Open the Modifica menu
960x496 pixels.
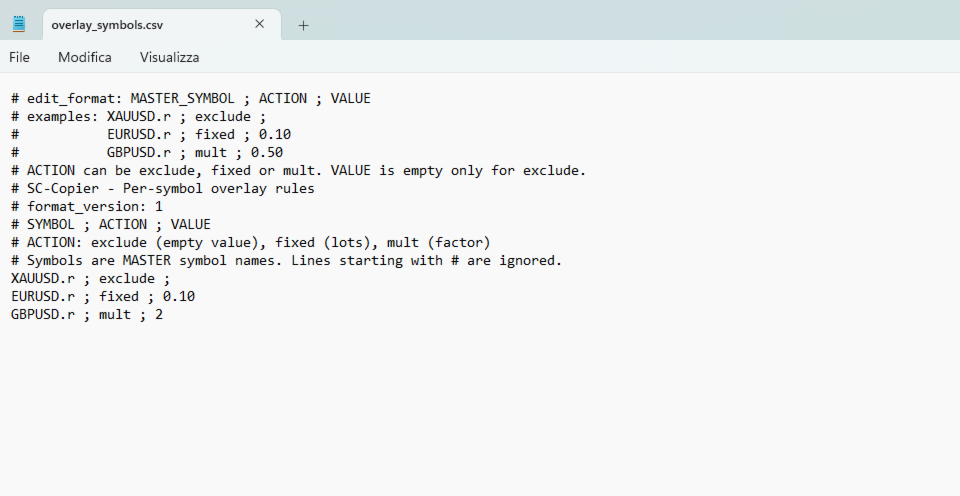click(84, 58)
